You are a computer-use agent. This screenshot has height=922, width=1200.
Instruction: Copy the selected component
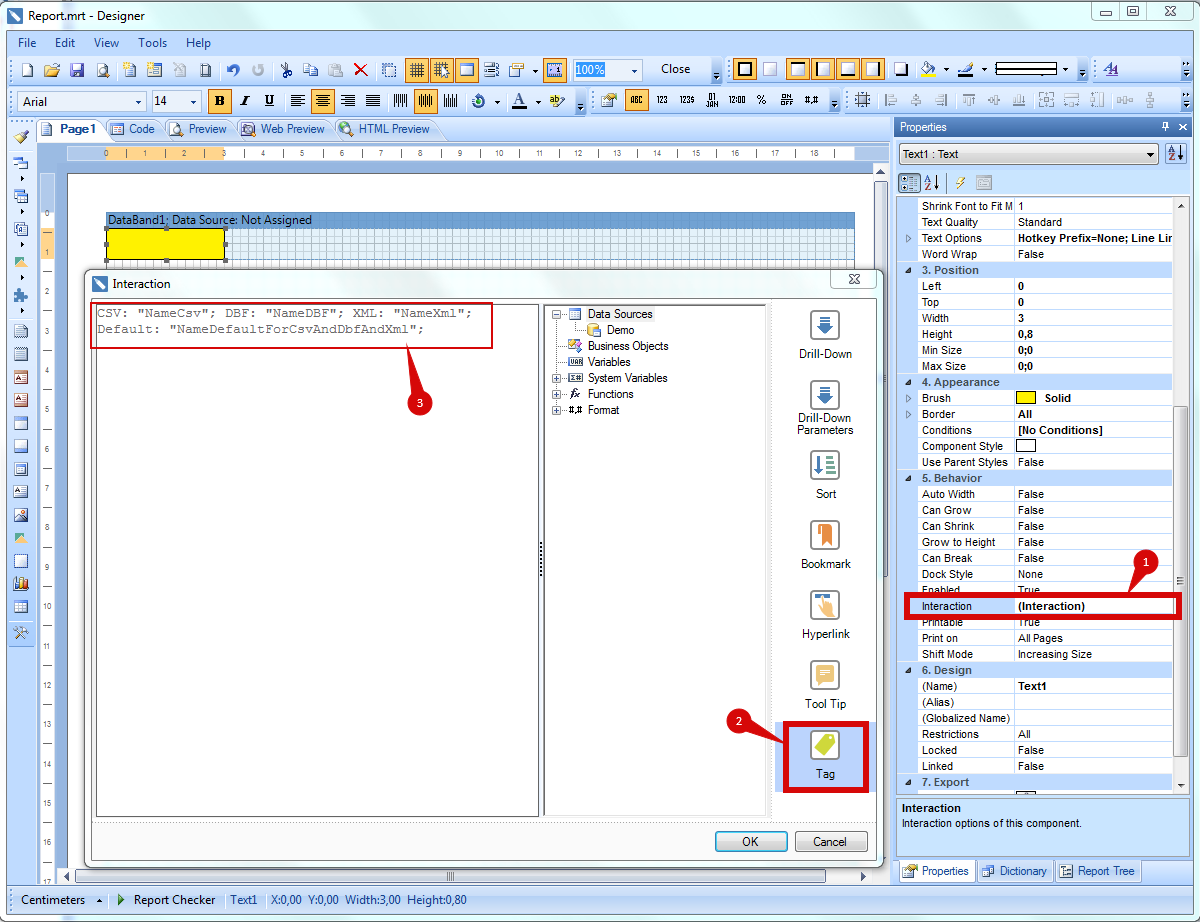point(310,70)
